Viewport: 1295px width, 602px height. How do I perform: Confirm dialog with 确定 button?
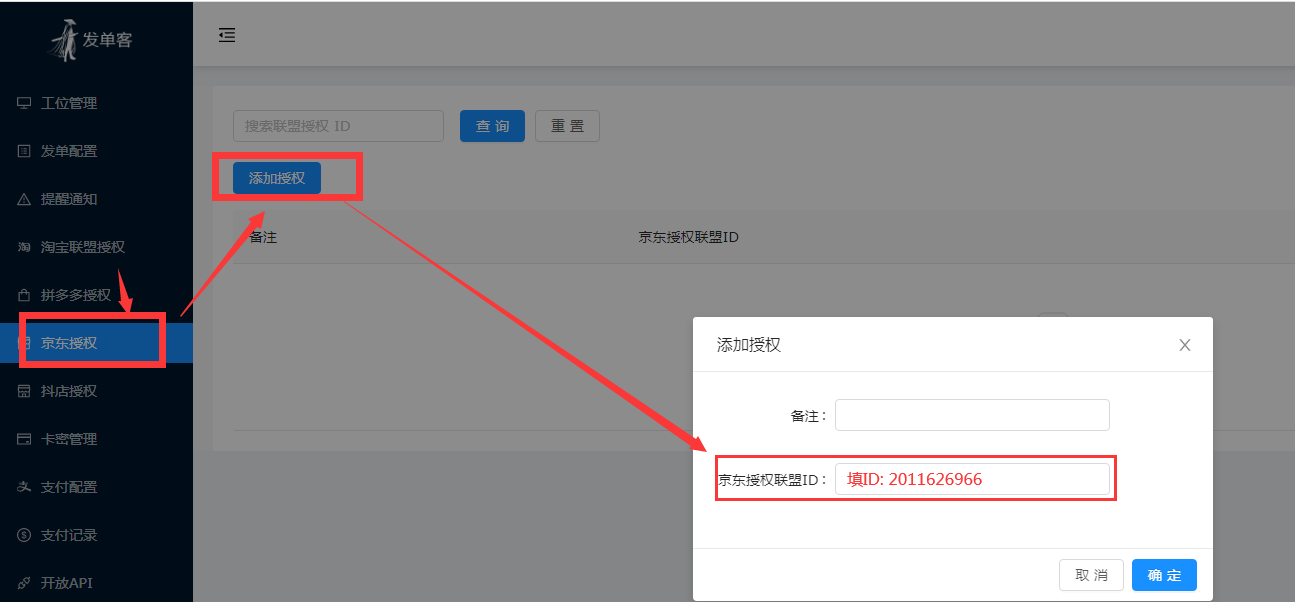click(1164, 575)
